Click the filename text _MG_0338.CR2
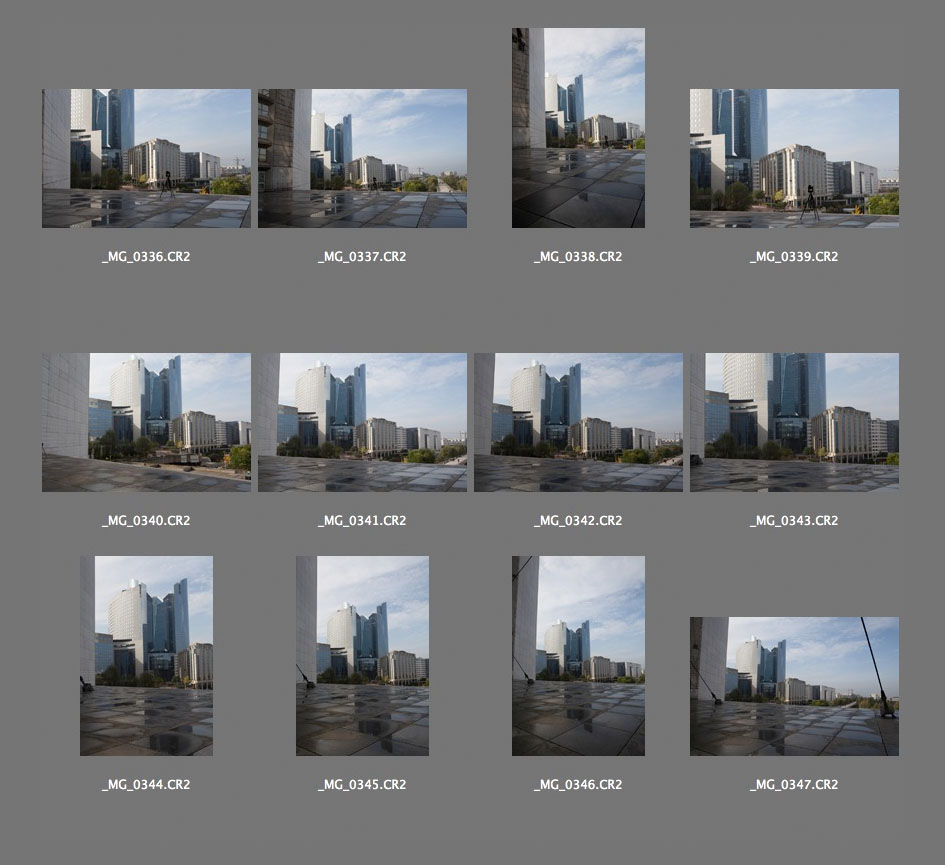Viewport: 945px width, 865px height. (578, 257)
